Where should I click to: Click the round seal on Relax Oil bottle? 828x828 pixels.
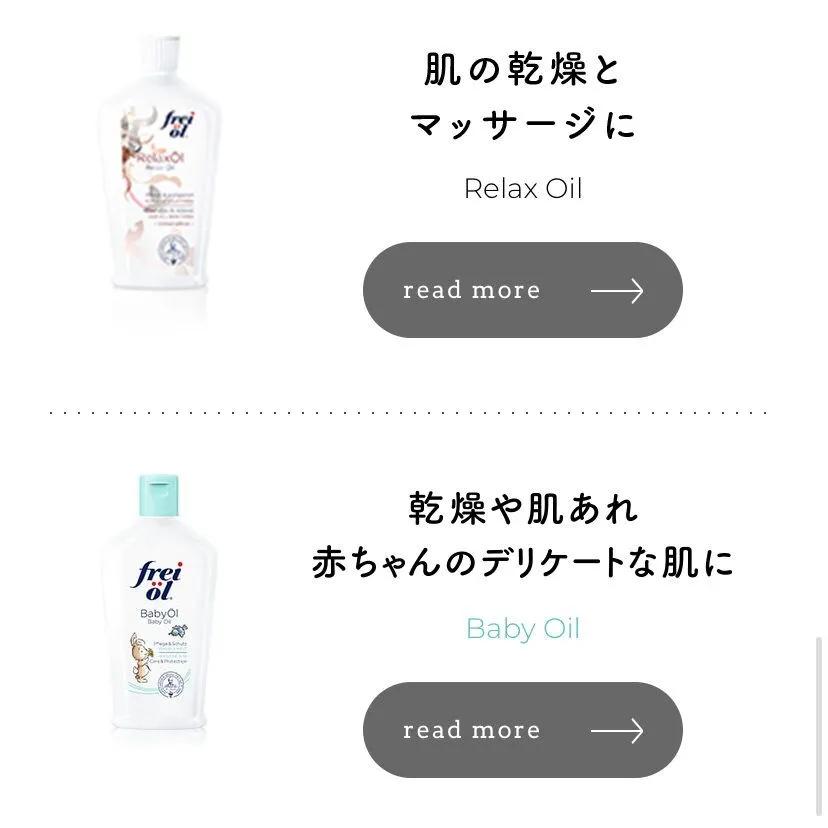click(x=174, y=250)
